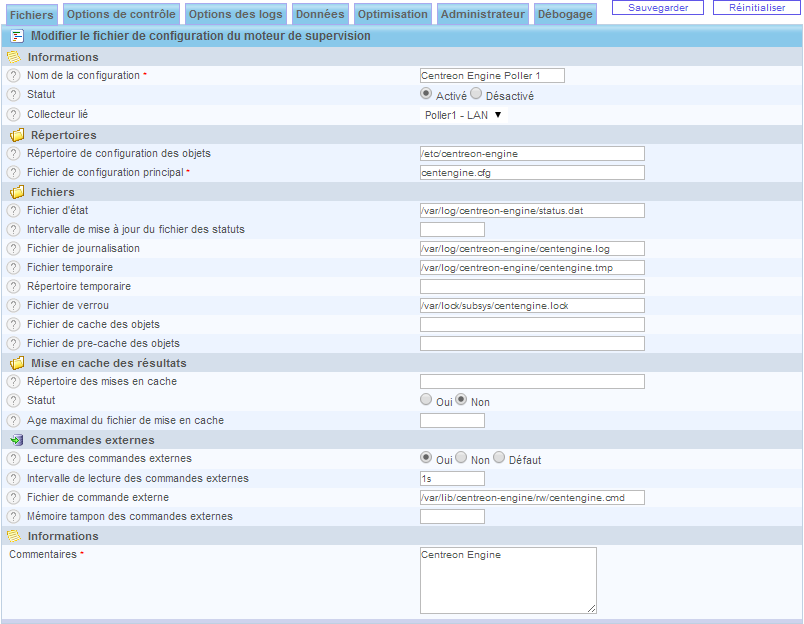Select Non for result cache Statut

461,399
